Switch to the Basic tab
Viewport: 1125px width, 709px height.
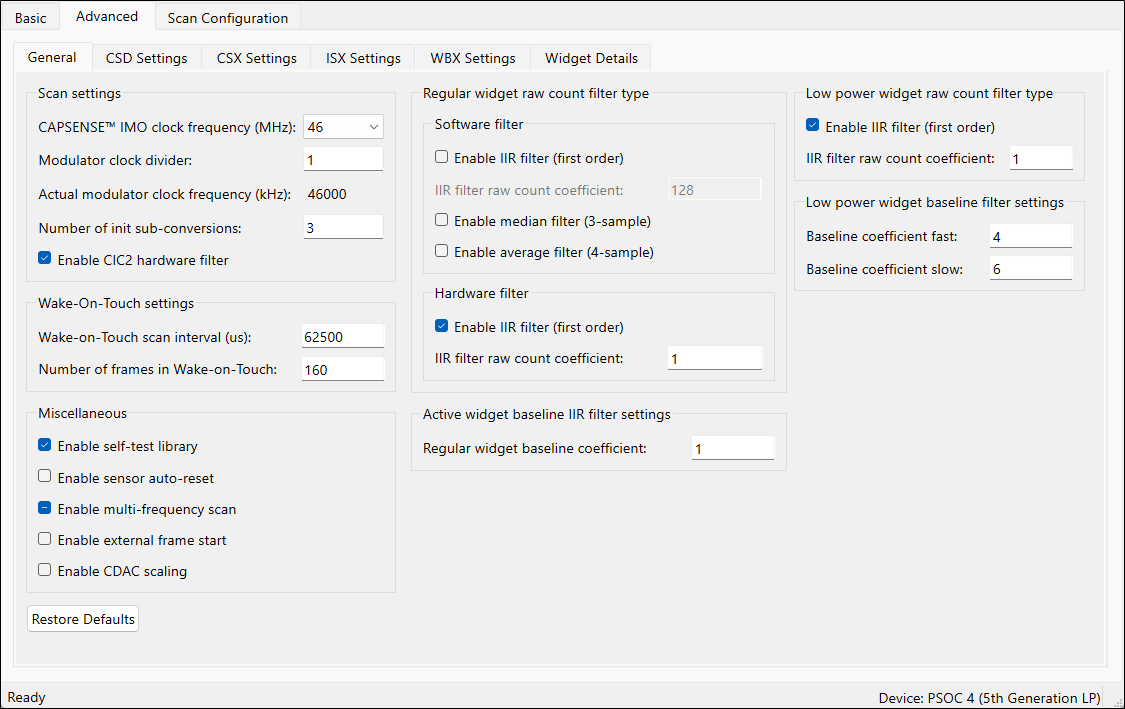30,18
